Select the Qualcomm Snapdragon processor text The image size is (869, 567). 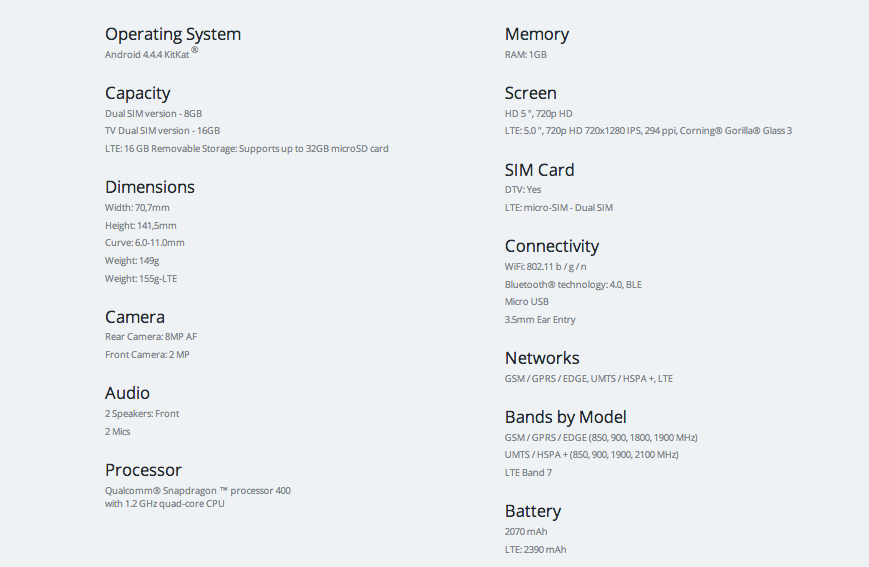pyautogui.click(x=198, y=491)
